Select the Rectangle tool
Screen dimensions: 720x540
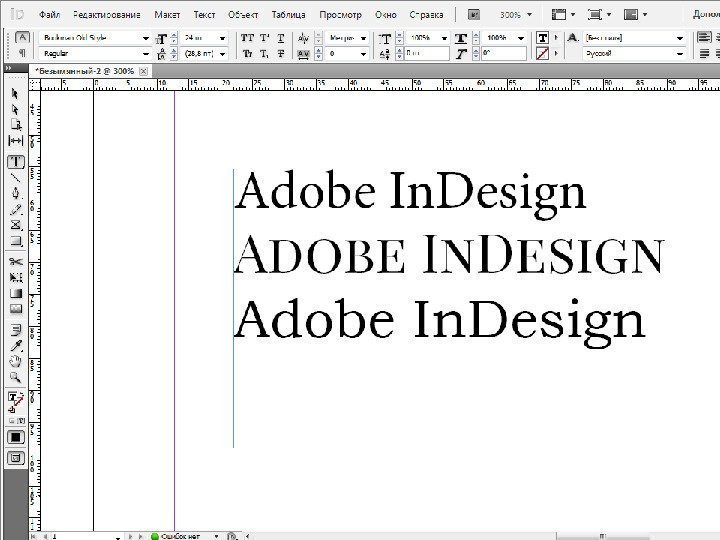coord(15,241)
